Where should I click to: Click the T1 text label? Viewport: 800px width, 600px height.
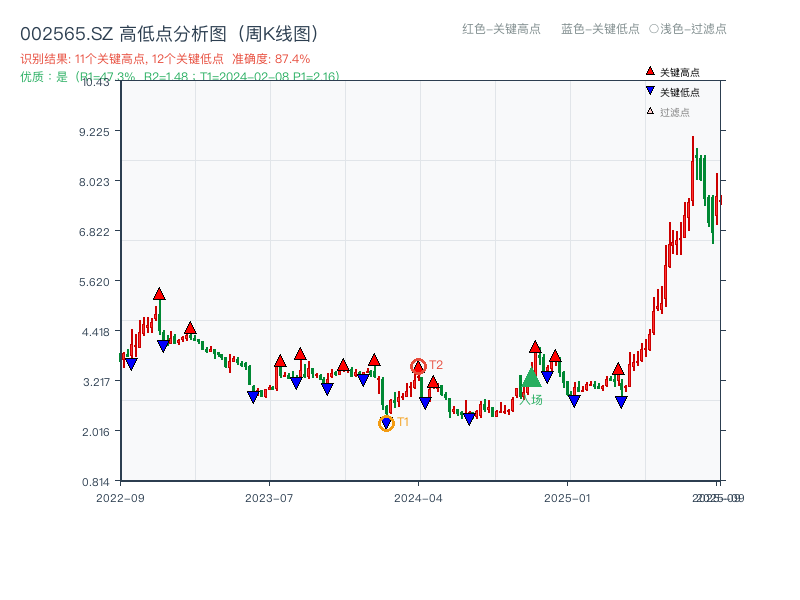tap(403, 422)
